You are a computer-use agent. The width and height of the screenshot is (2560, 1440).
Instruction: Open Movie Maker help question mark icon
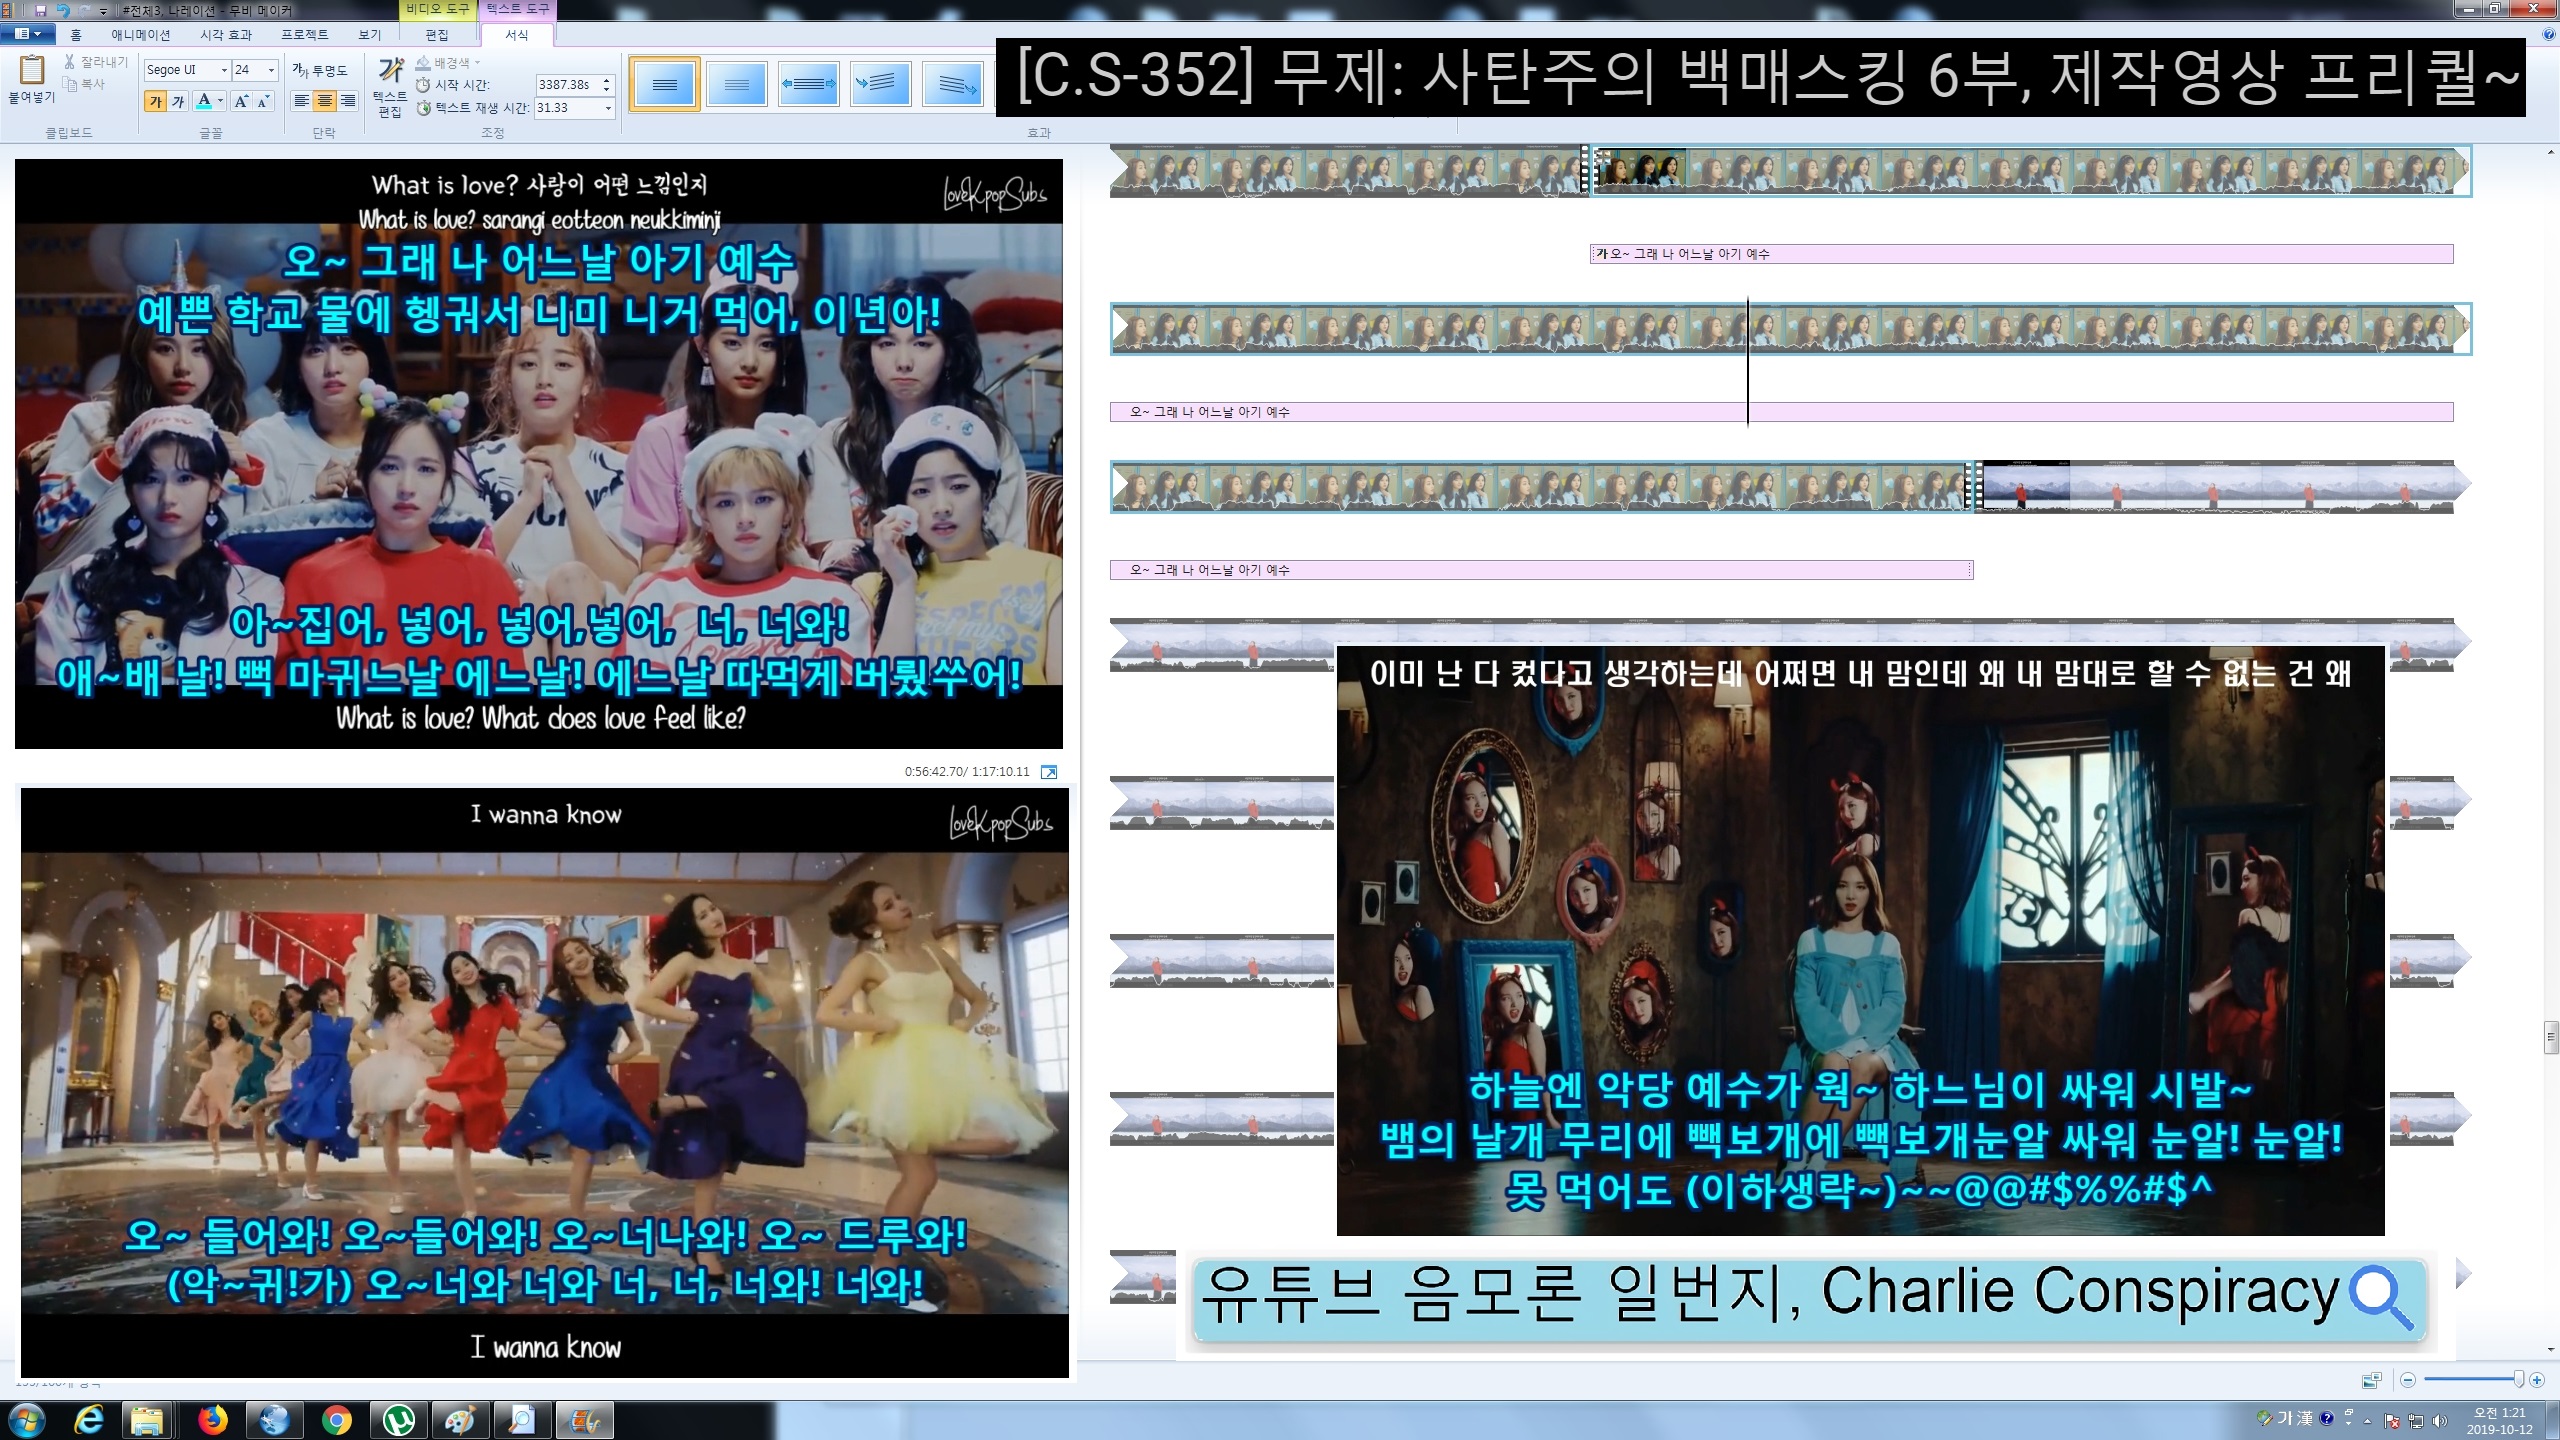[x=2548, y=34]
